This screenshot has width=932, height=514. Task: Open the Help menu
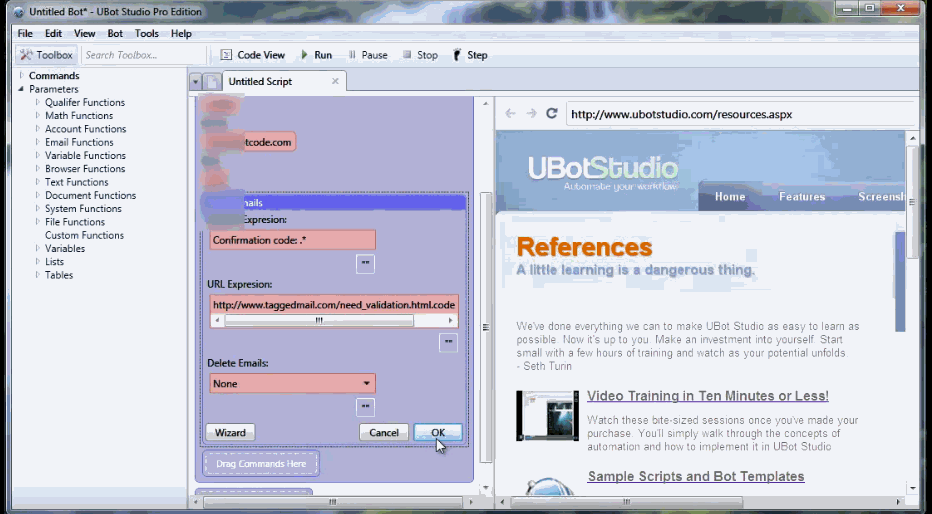pos(181,33)
